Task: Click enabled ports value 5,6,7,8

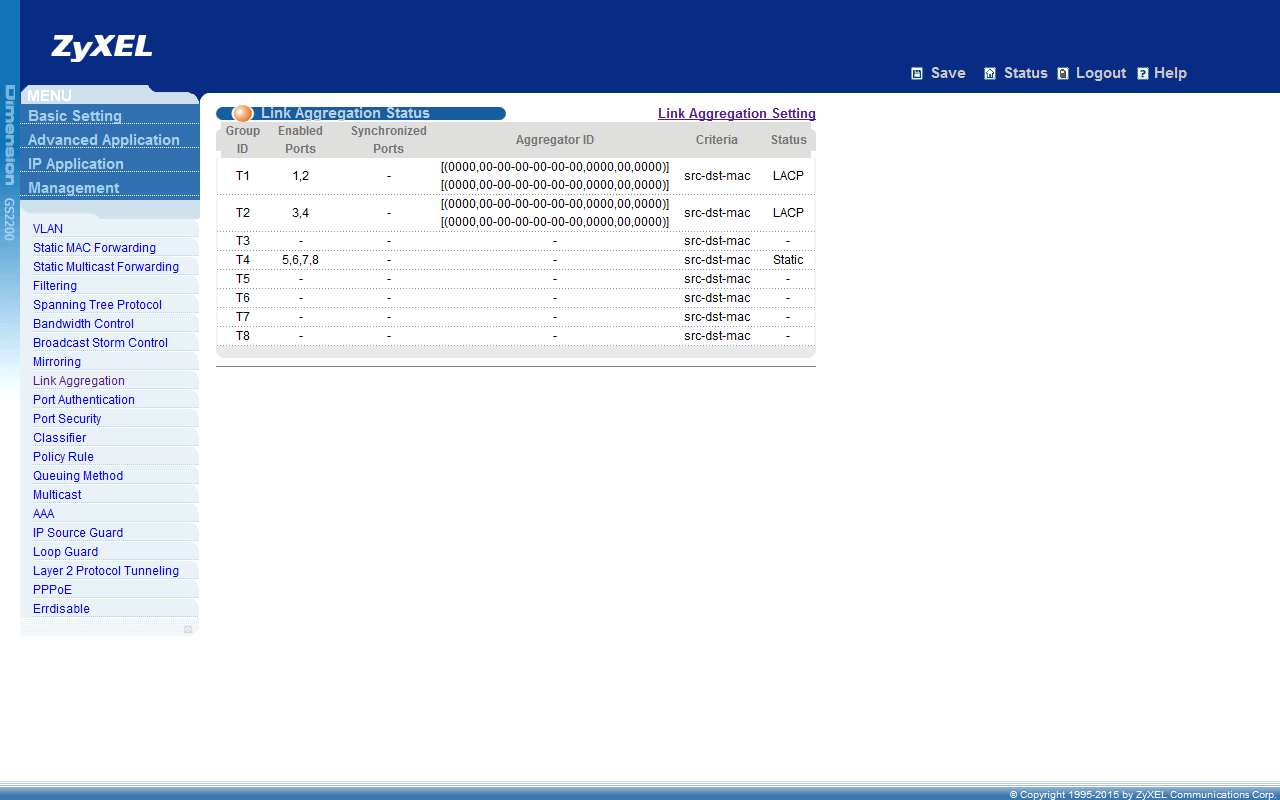Action: click(x=300, y=260)
